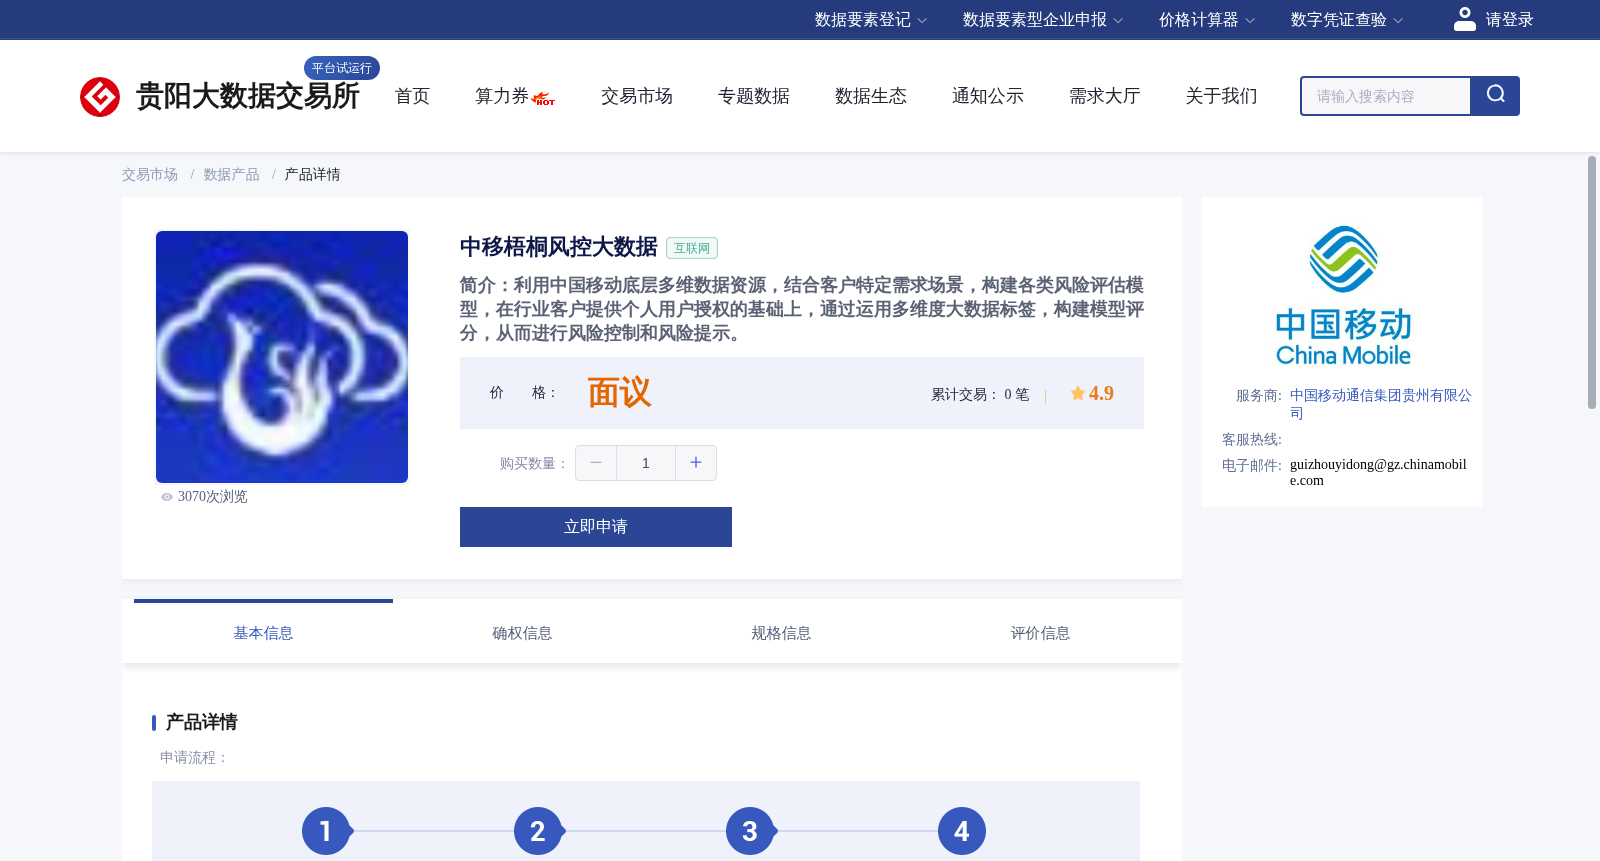Click the Guiyang Big Data Exchange red logo

[100, 97]
